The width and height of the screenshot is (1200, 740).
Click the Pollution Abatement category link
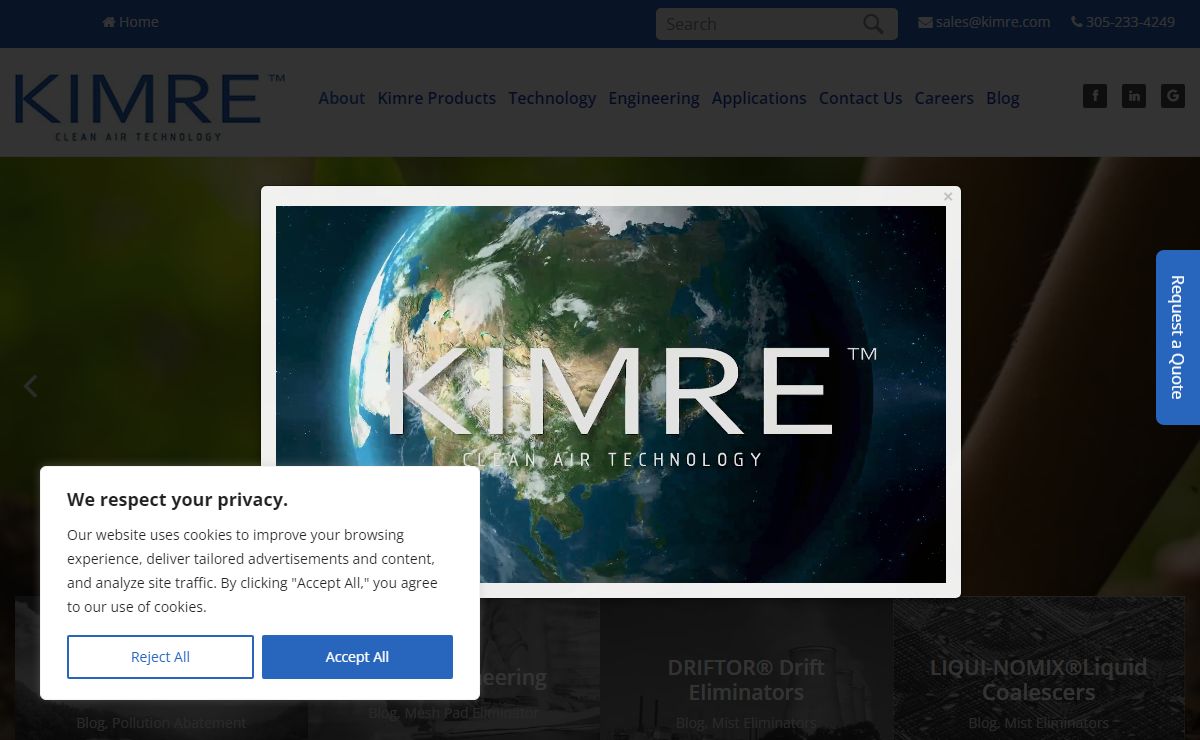coord(179,722)
